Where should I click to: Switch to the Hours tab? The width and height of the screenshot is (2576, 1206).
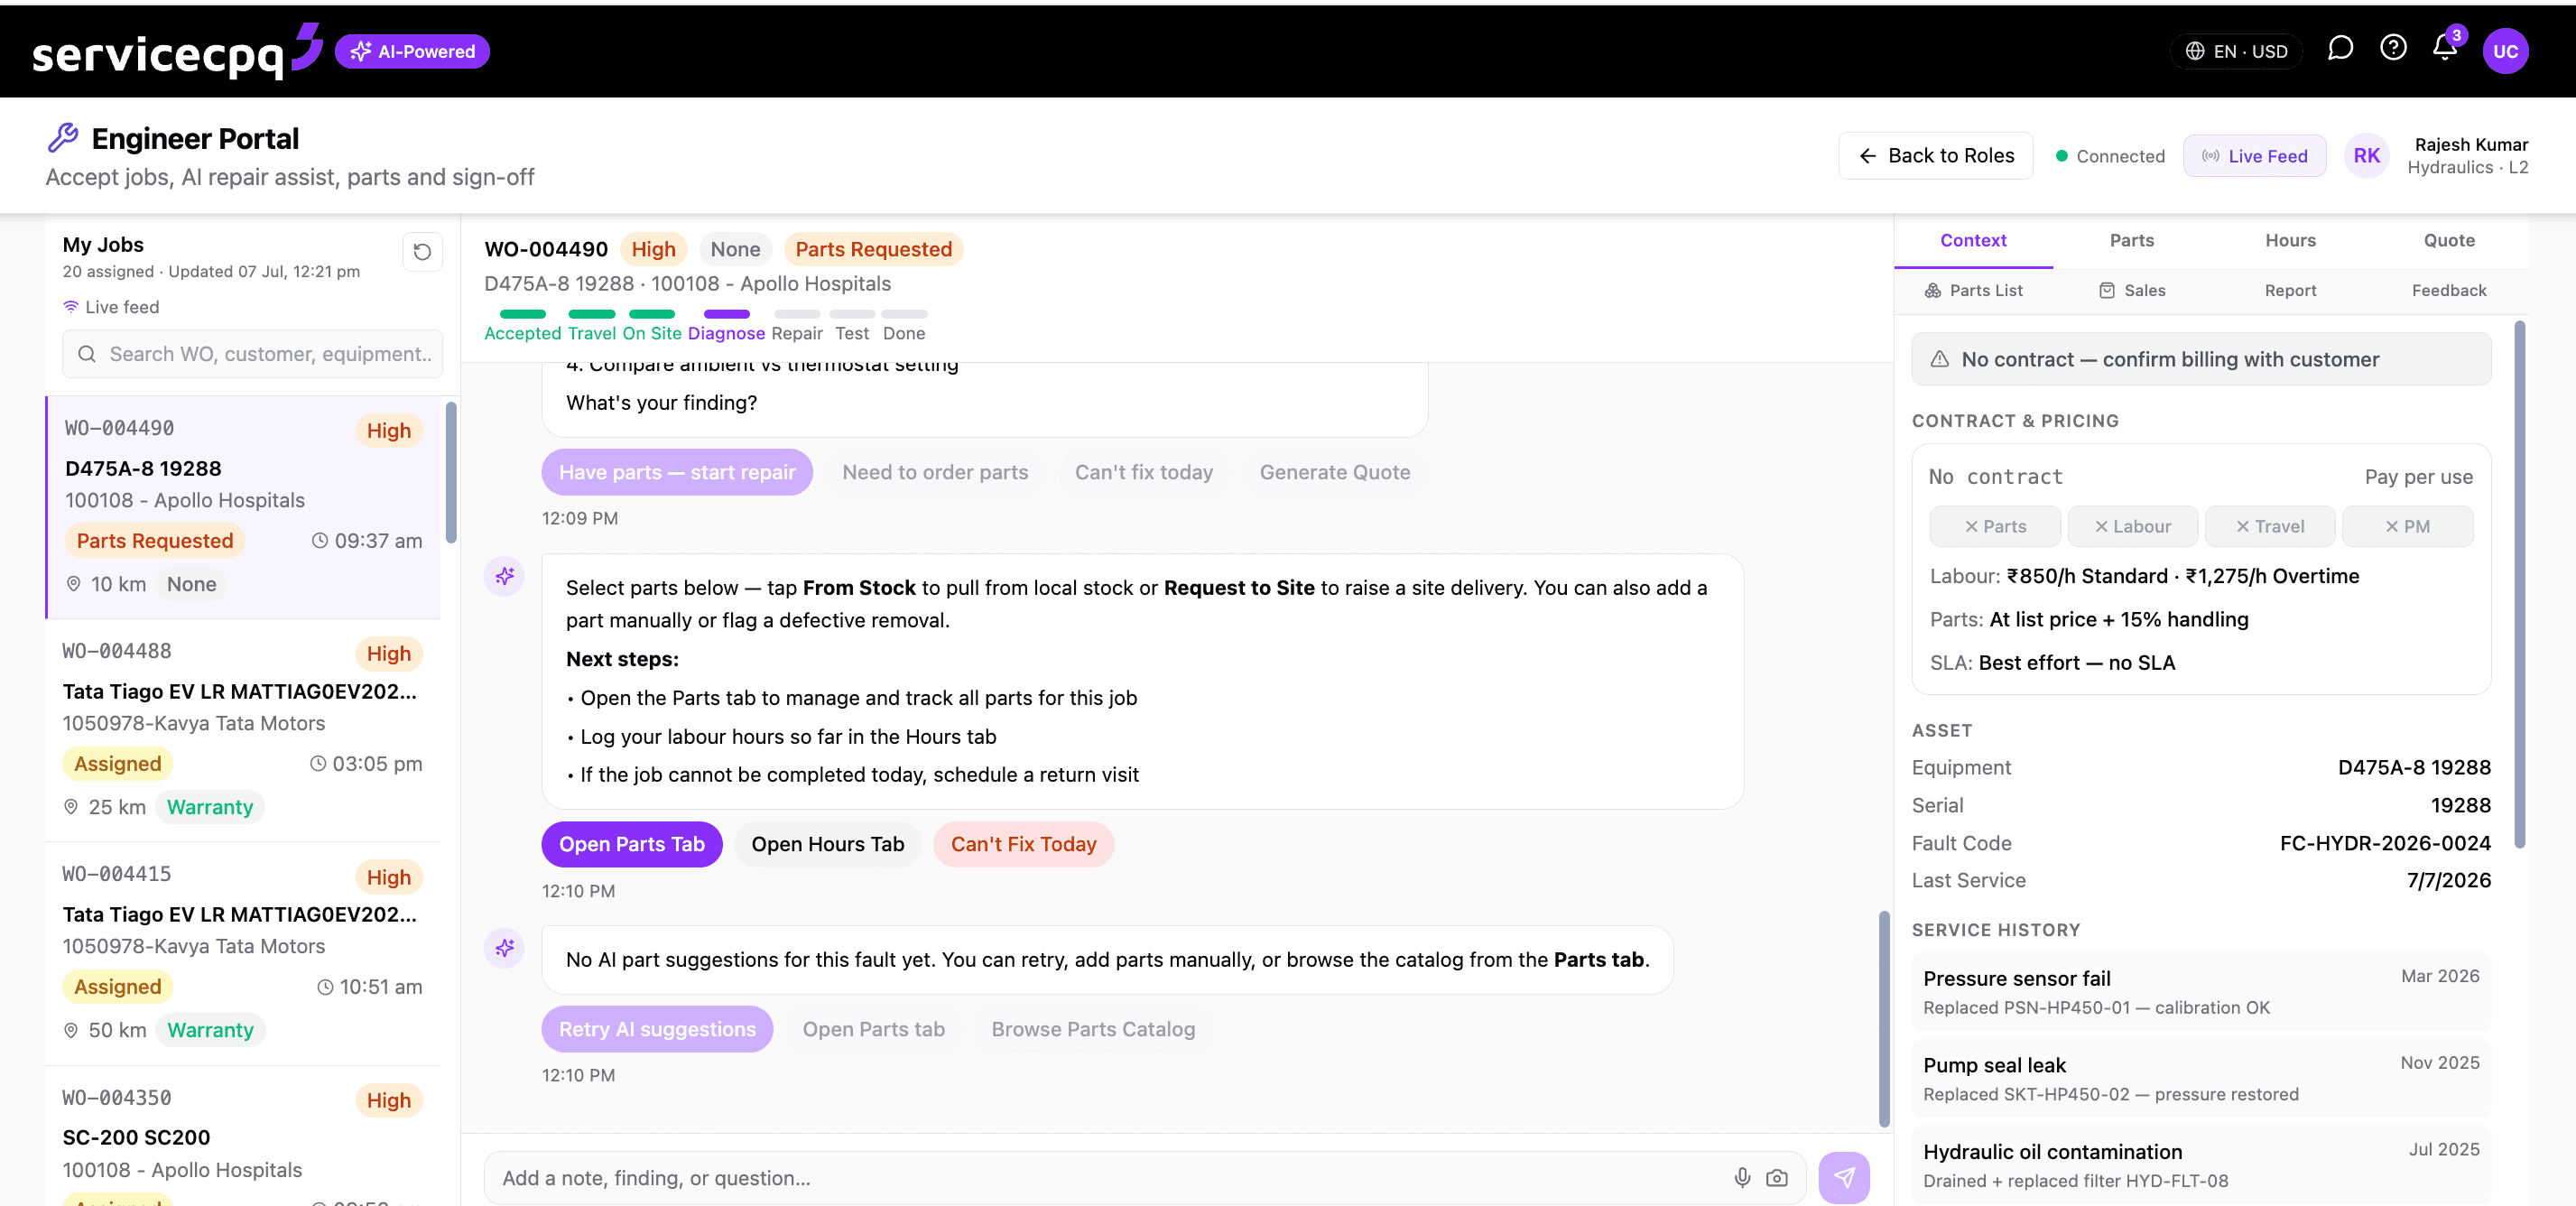click(x=2290, y=241)
